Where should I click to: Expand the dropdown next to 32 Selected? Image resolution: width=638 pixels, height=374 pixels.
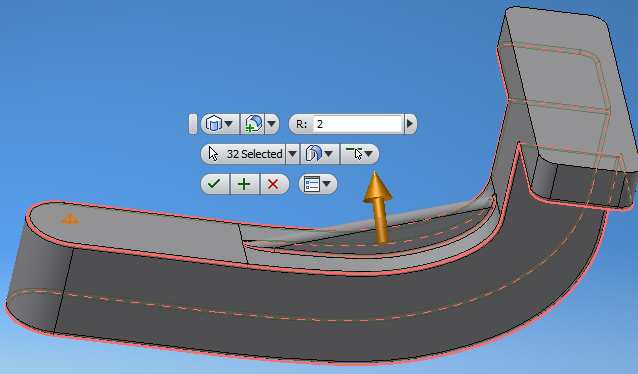(292, 154)
